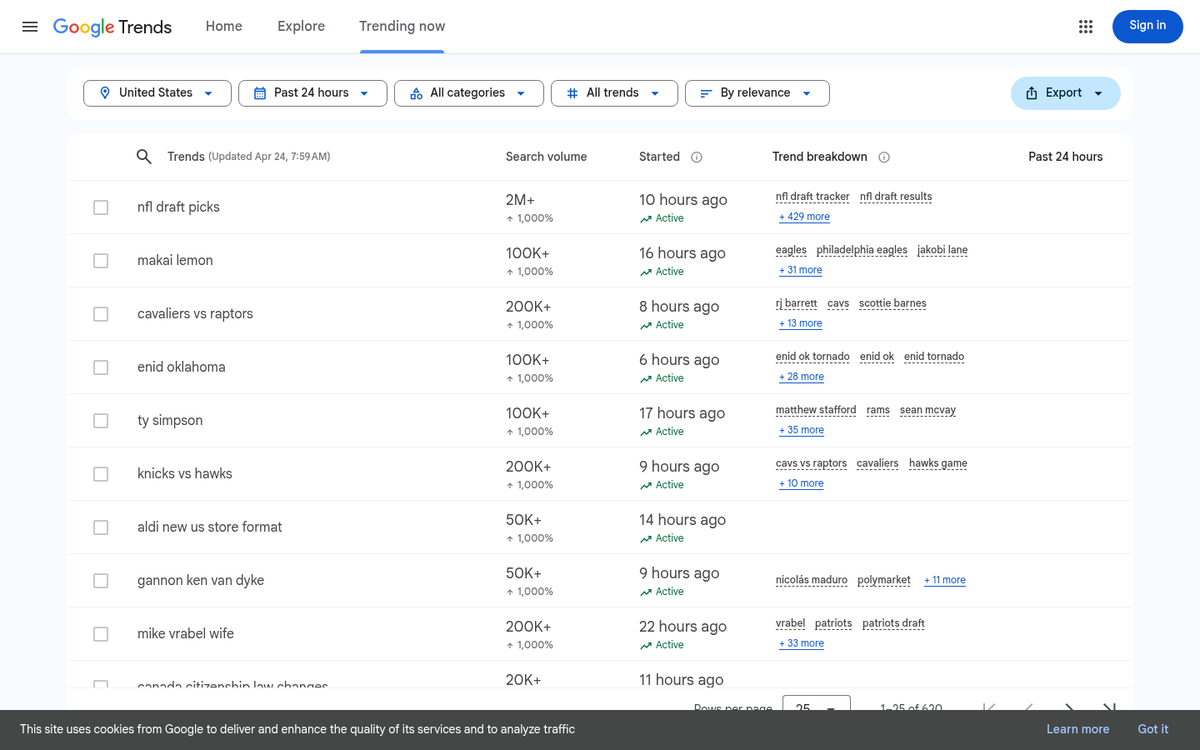The width and height of the screenshot is (1200, 750).
Task: Open the navigation hamburger menu
Action: coord(29,26)
